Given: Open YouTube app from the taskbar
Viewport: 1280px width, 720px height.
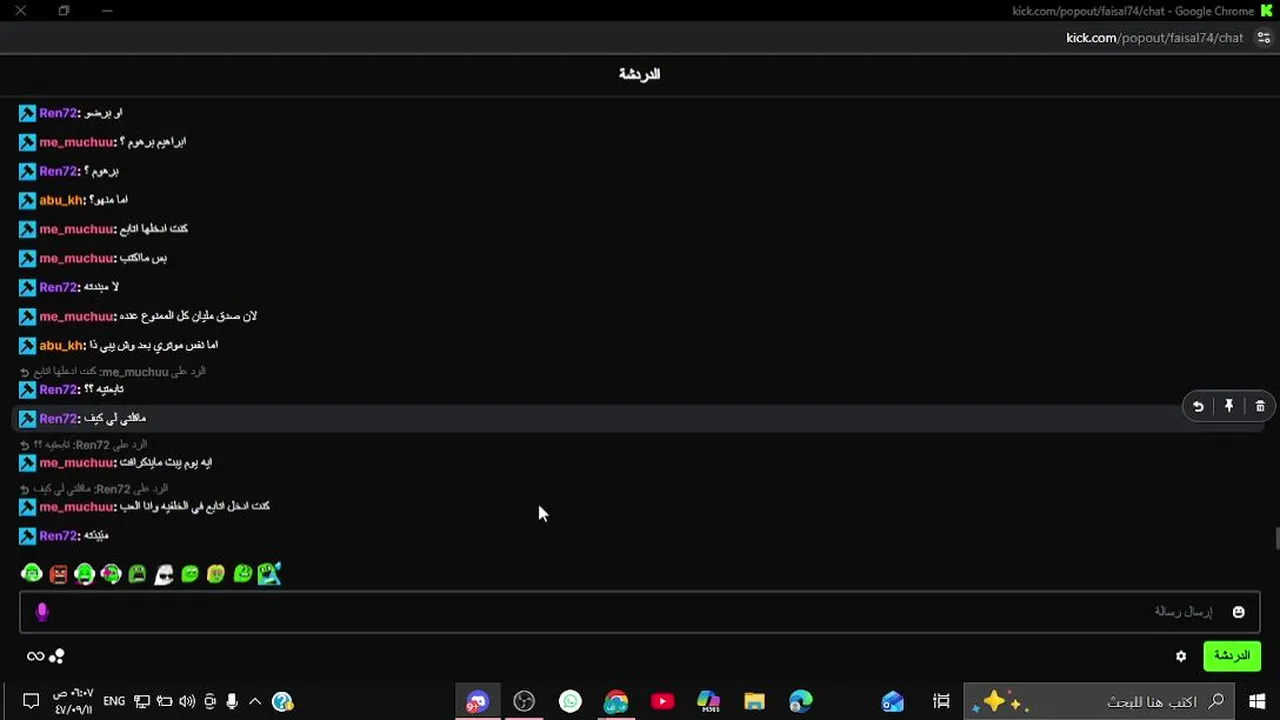Looking at the screenshot, I should tap(662, 701).
